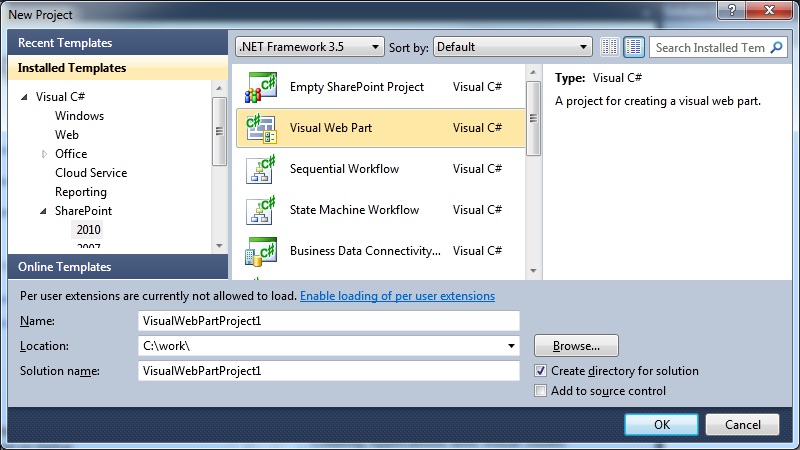The height and width of the screenshot is (450, 800).
Task: Select the Office tree item label
Action: 71,154
